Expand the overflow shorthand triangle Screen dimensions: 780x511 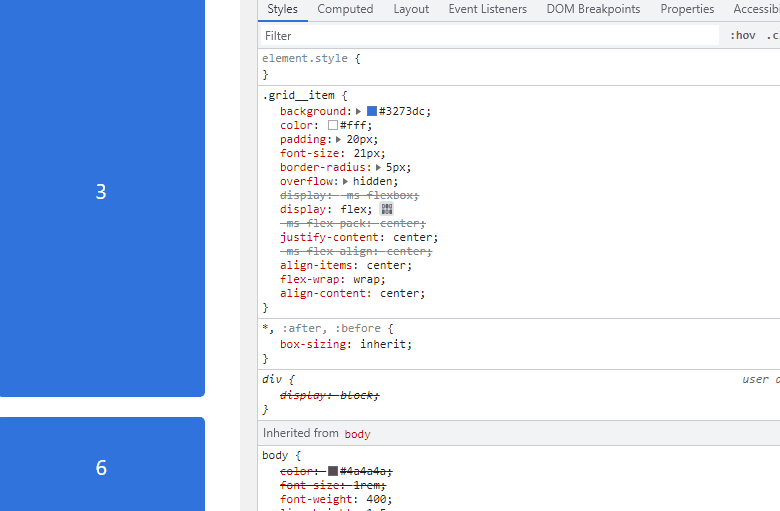tap(345, 181)
